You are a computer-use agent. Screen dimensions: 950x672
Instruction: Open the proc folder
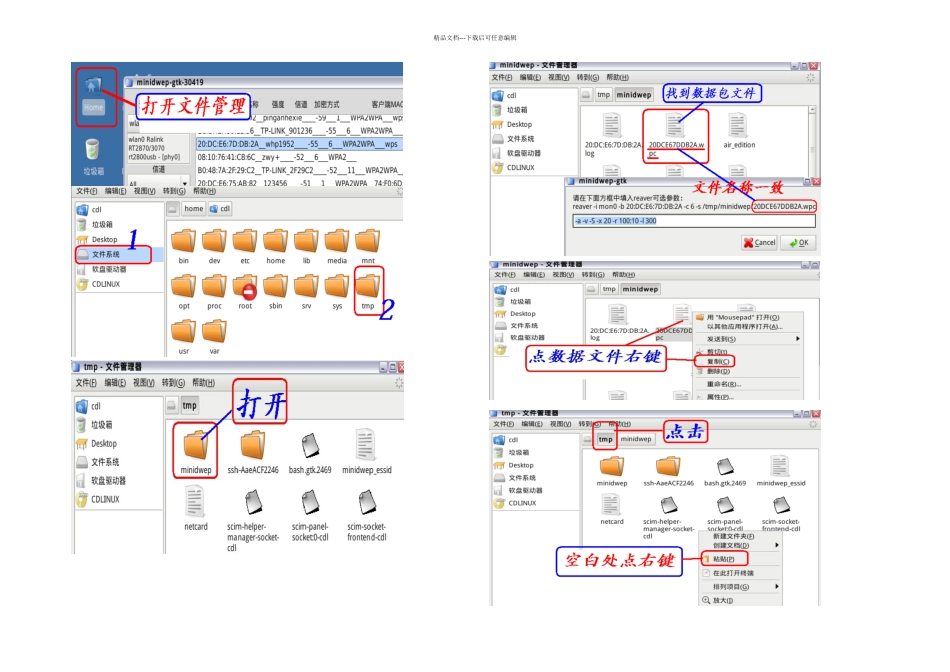pyautogui.click(x=214, y=291)
